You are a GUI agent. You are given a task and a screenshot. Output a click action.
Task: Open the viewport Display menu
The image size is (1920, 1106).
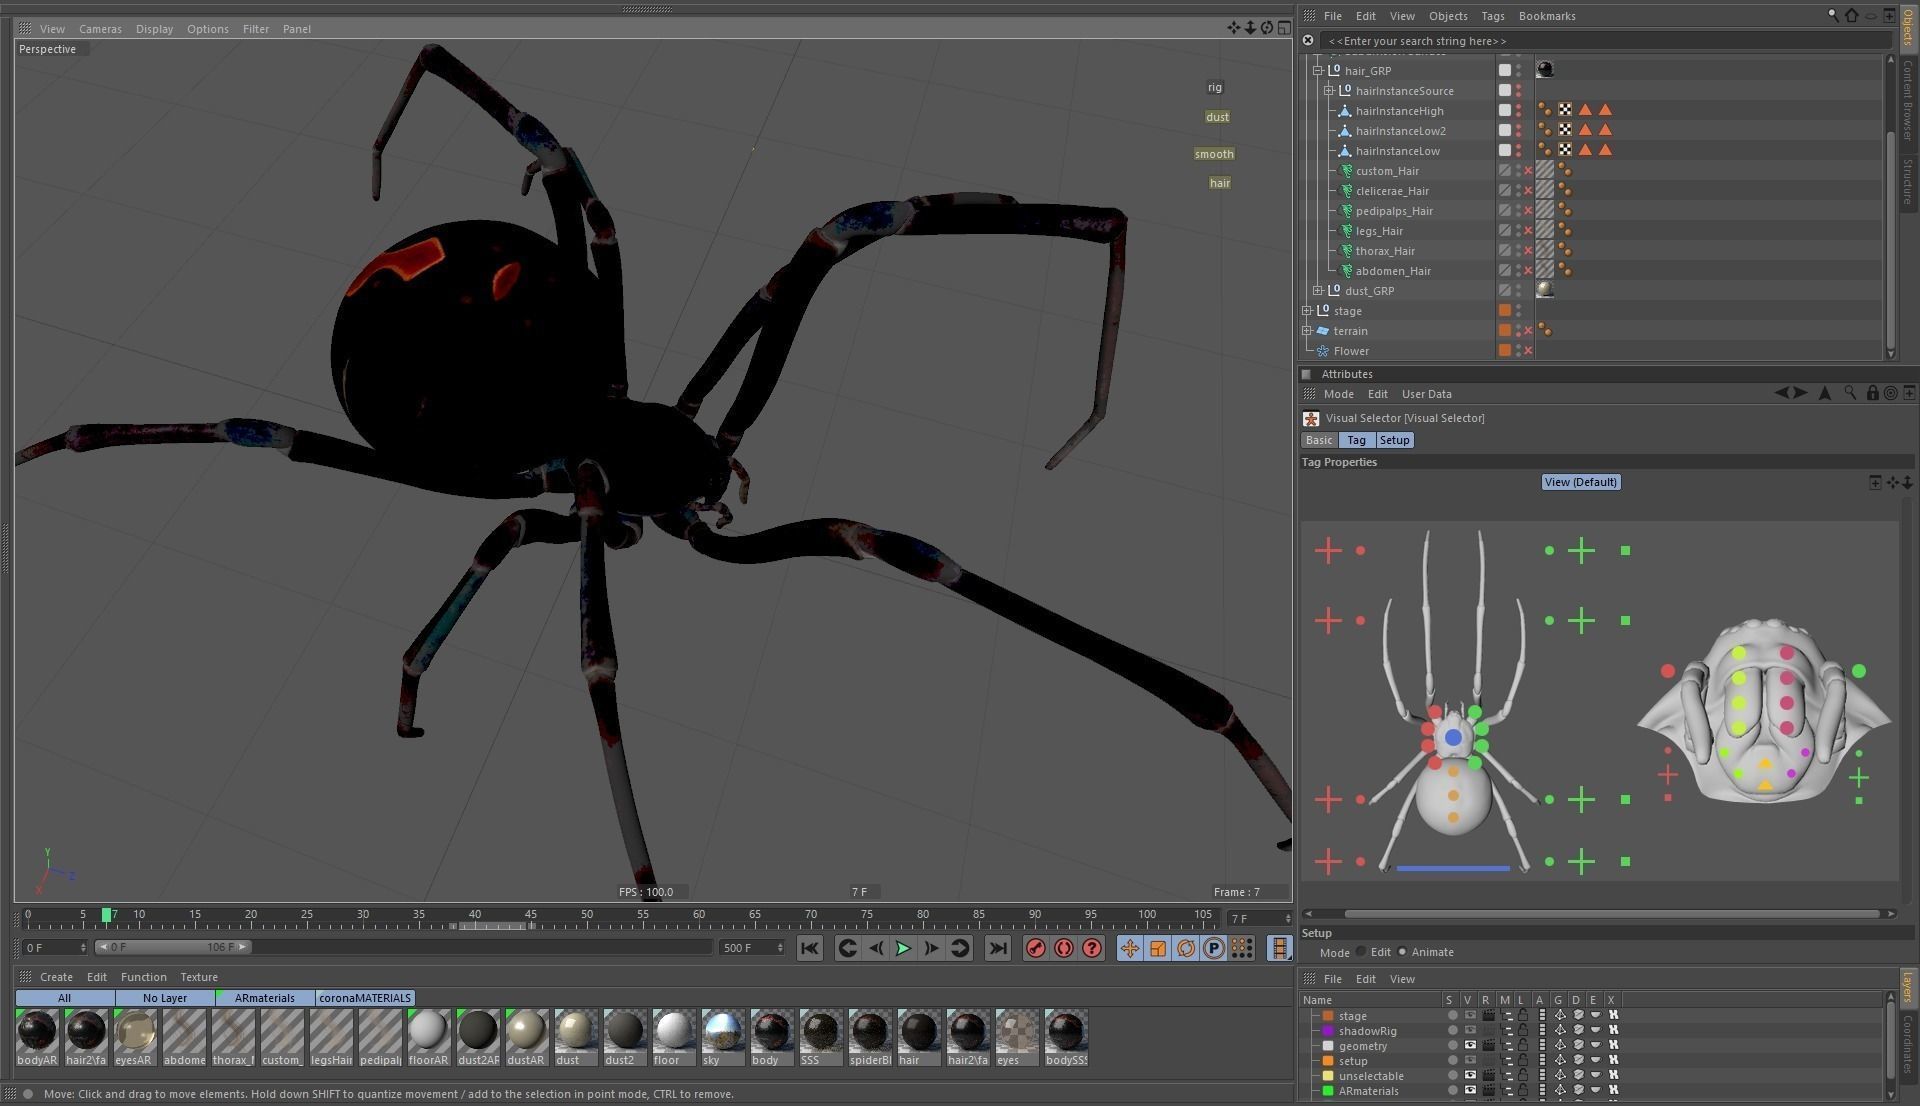click(x=154, y=29)
